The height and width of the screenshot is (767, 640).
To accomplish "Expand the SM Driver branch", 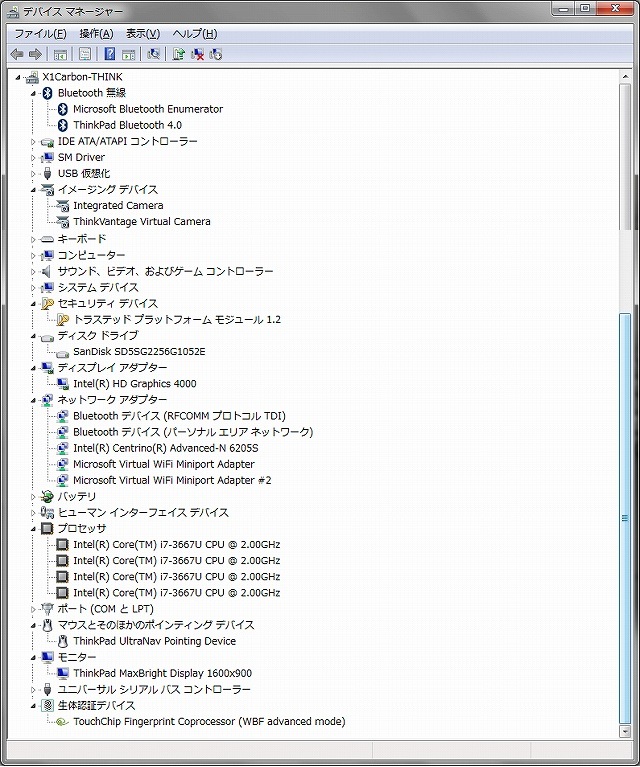I will (x=33, y=158).
